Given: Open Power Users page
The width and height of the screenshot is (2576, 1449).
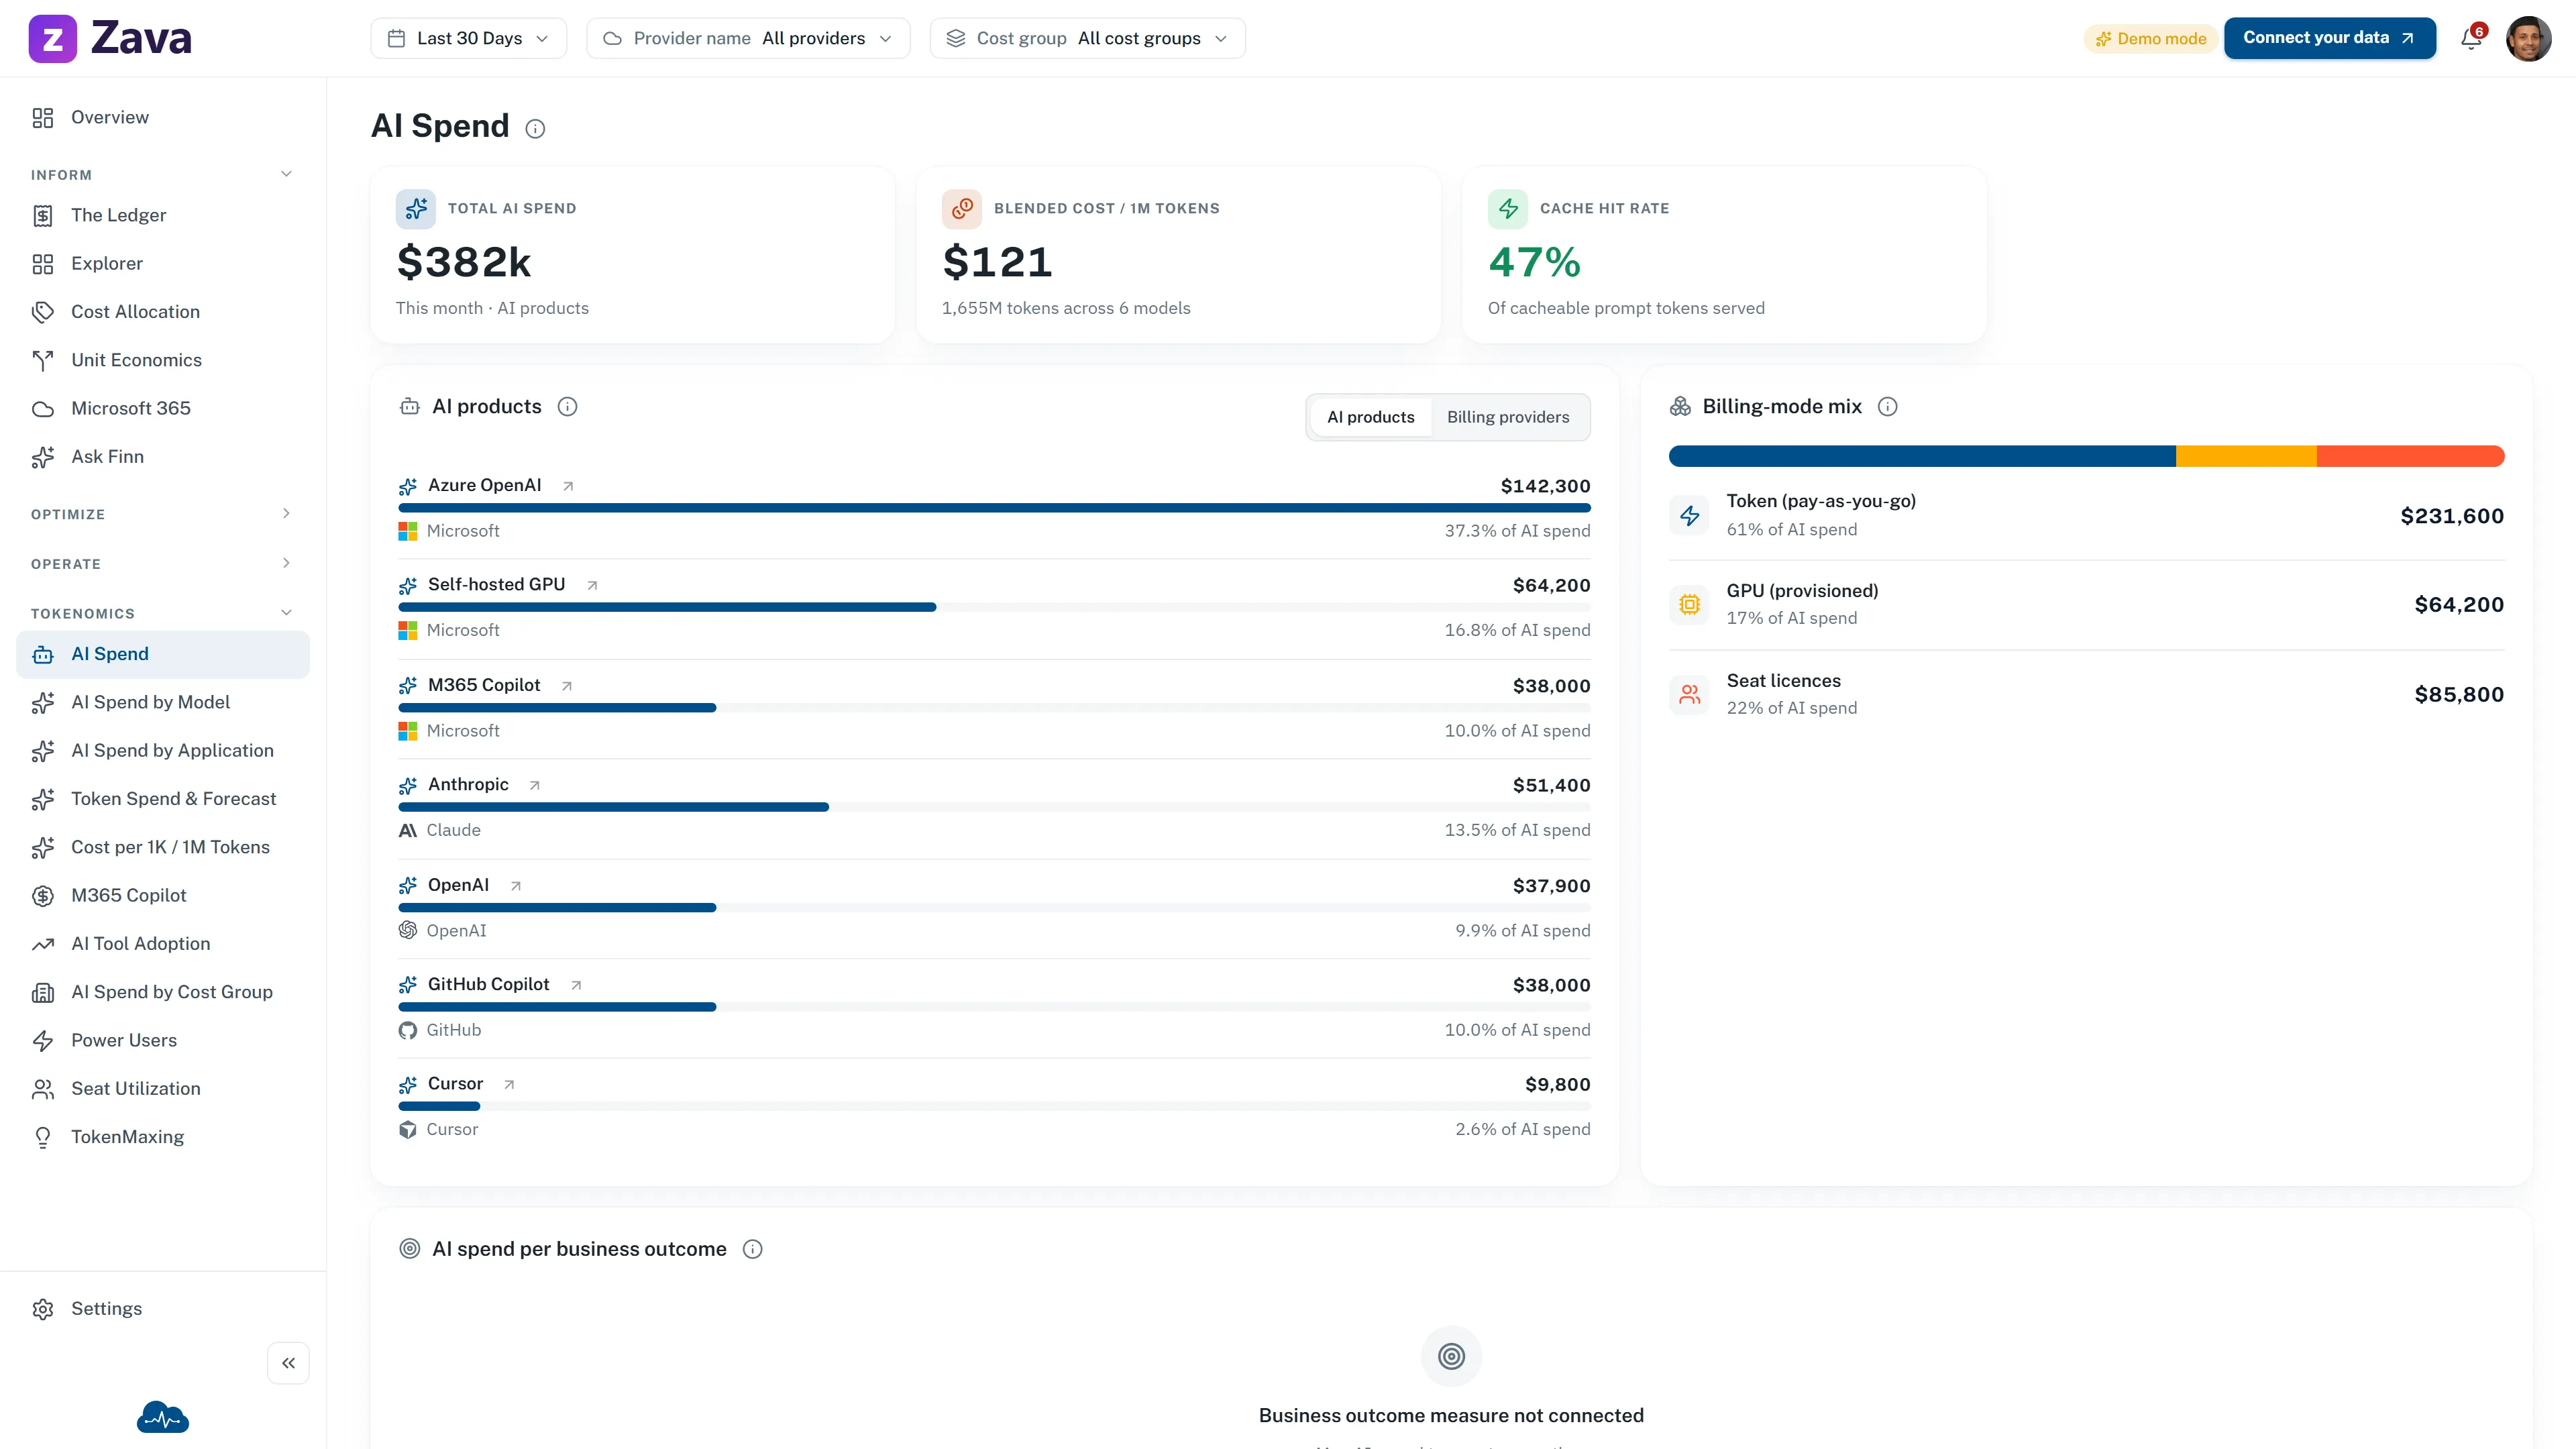Looking at the screenshot, I should pos(163,1040).
